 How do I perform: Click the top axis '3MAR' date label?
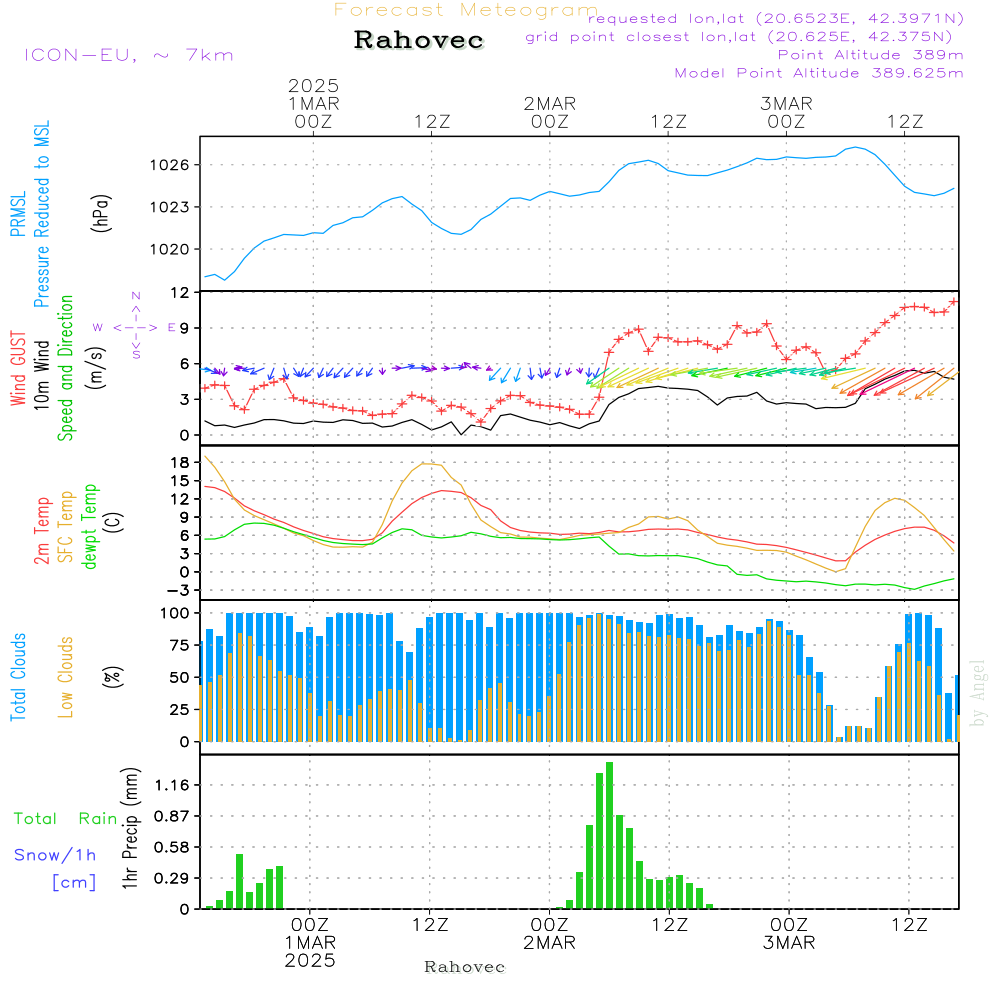pyautogui.click(x=786, y=103)
